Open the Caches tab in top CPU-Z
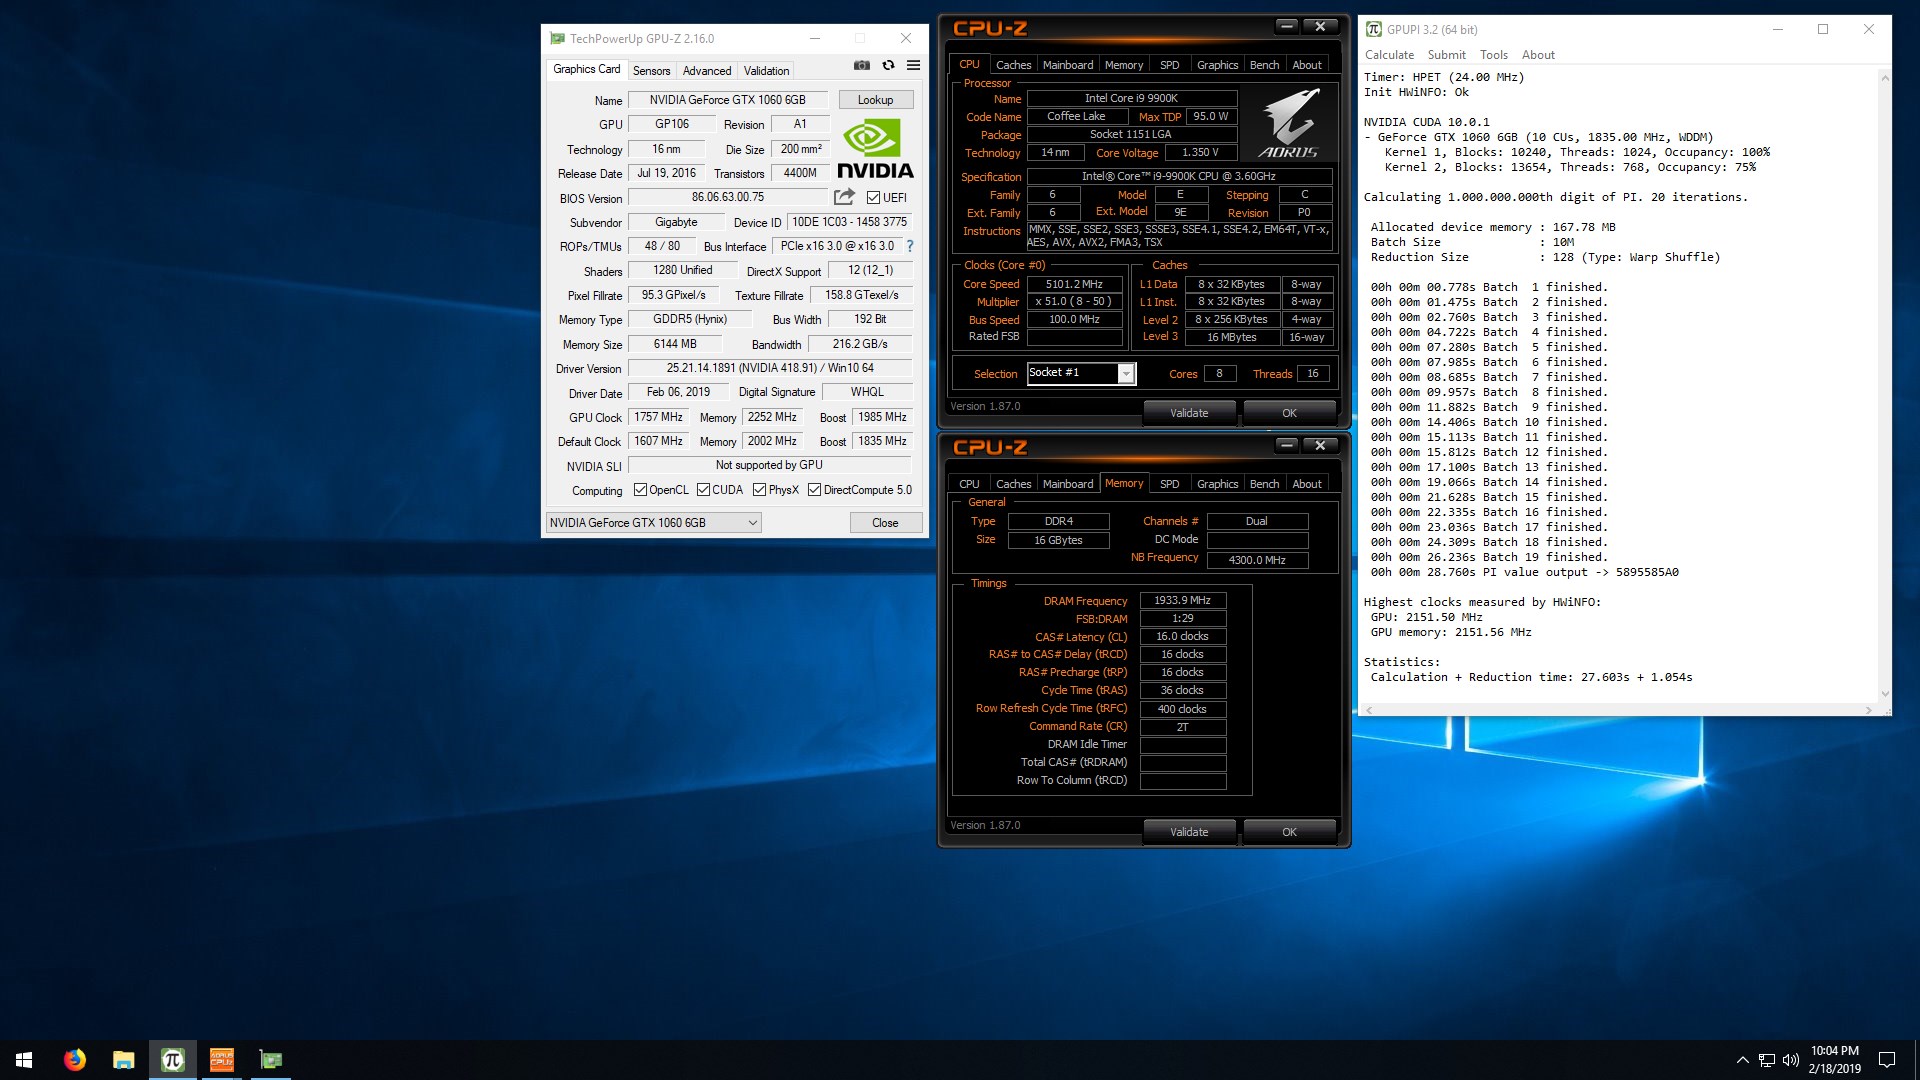 coord(1013,65)
